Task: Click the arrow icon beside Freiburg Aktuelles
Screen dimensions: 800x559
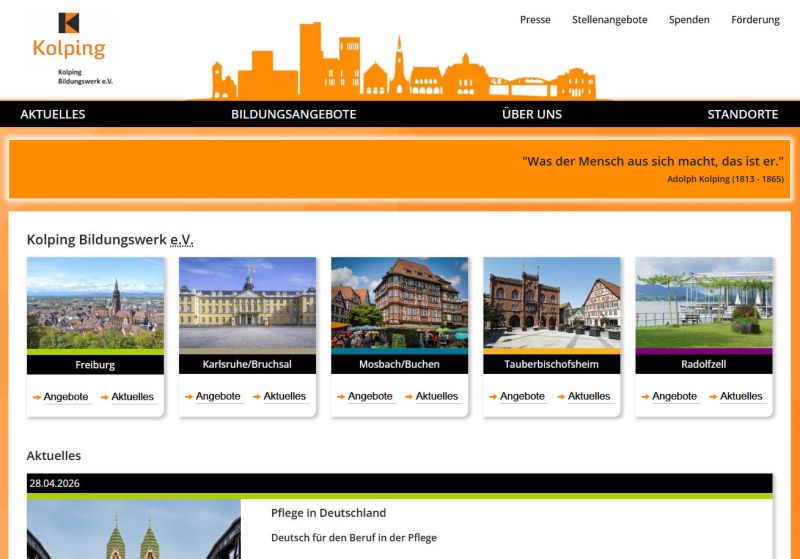Action: [105, 397]
